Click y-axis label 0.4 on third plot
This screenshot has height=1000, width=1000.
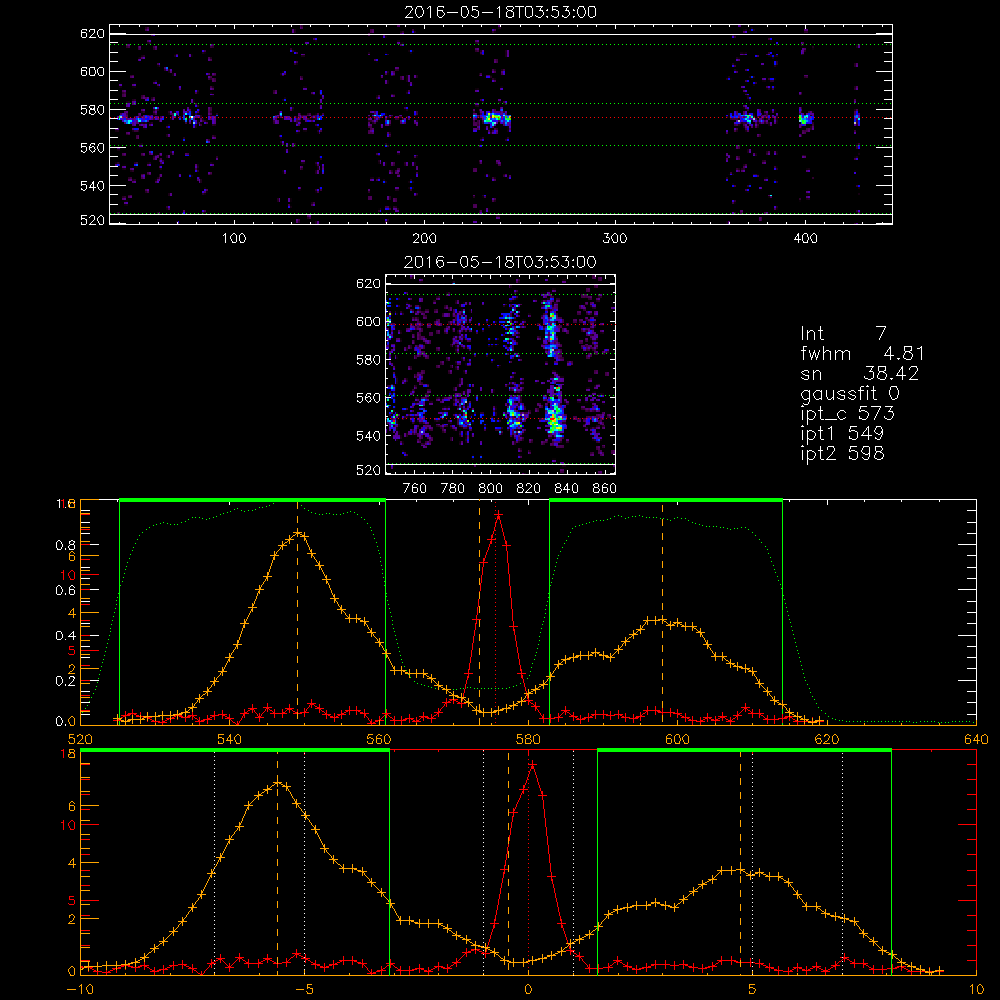(x=64, y=636)
